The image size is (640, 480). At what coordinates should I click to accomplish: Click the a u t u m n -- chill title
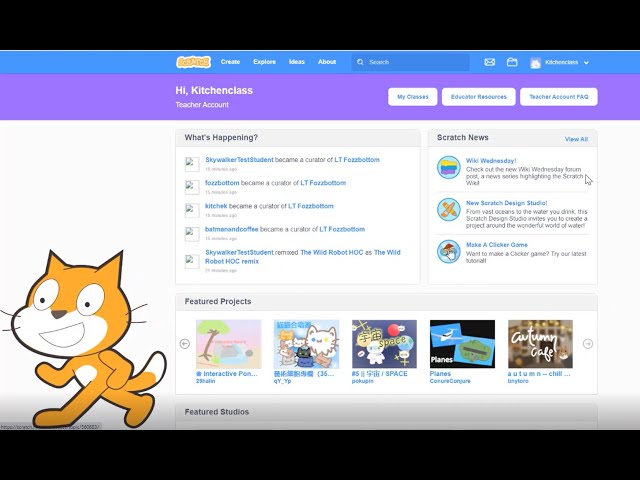tap(539, 374)
